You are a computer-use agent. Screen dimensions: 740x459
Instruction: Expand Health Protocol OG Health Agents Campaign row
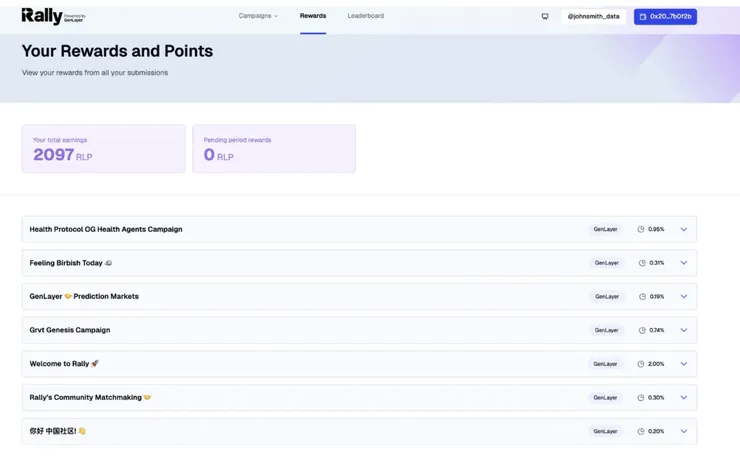tap(684, 229)
